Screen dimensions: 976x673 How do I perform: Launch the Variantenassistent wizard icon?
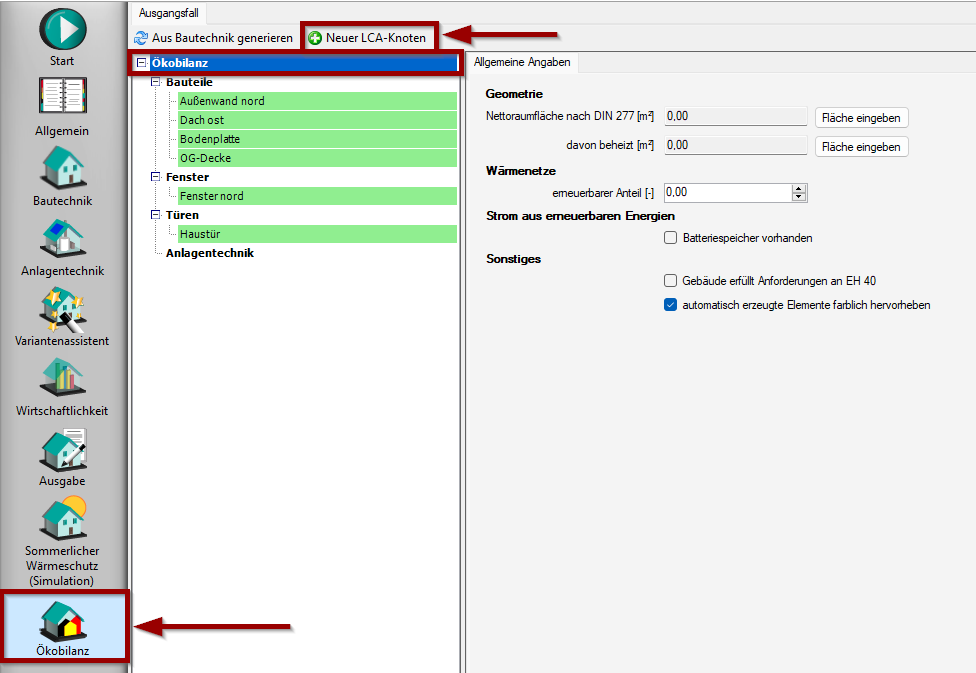point(62,309)
